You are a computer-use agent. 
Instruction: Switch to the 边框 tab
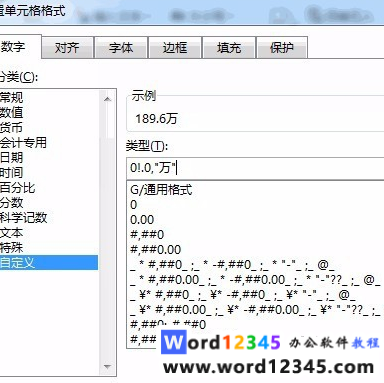(x=175, y=48)
